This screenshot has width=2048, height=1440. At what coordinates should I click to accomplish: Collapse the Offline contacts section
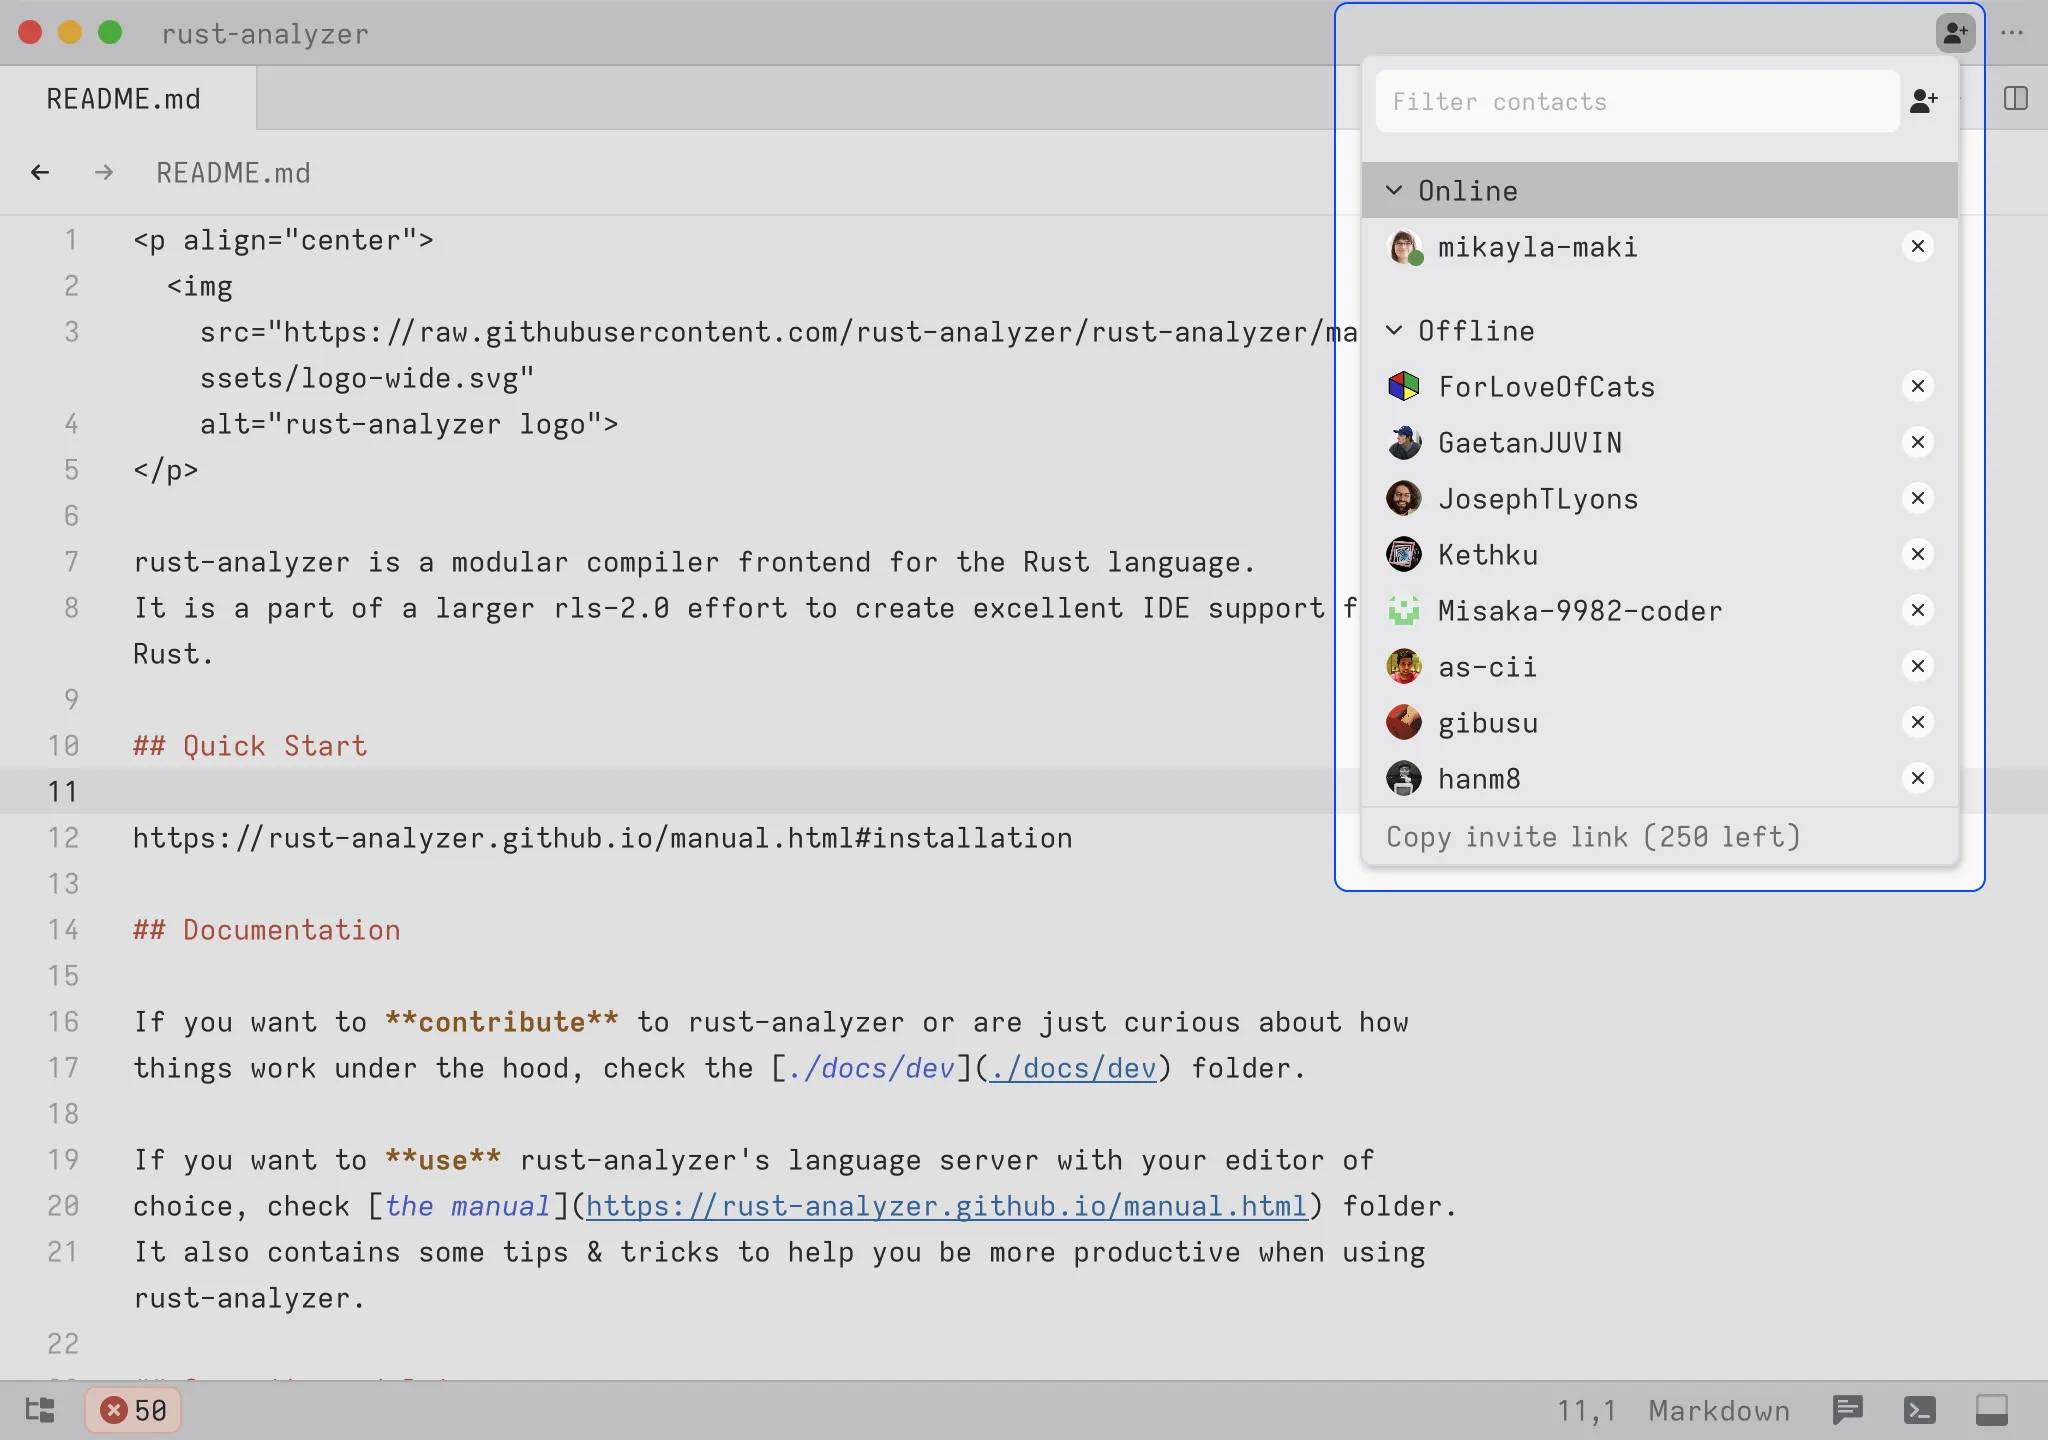pos(1394,330)
